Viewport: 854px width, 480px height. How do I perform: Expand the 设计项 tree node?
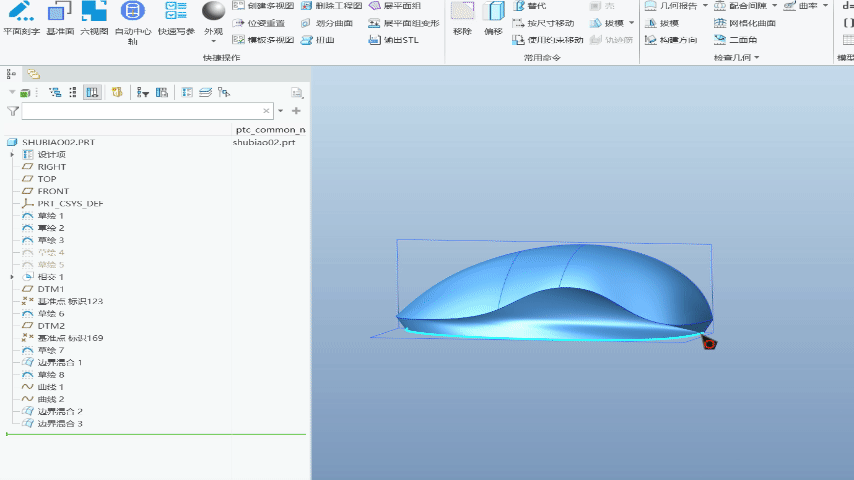pos(12,155)
